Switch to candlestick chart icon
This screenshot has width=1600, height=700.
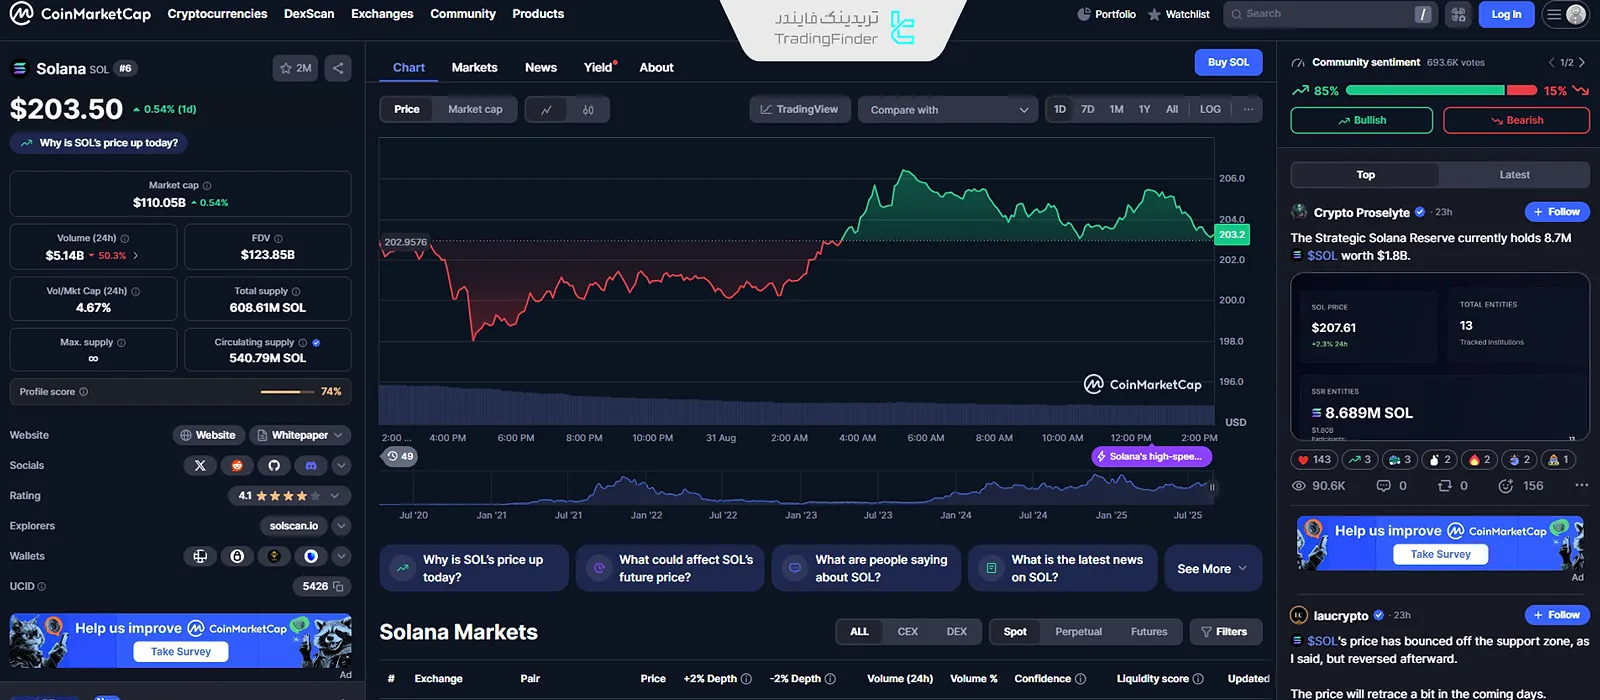pyautogui.click(x=588, y=110)
